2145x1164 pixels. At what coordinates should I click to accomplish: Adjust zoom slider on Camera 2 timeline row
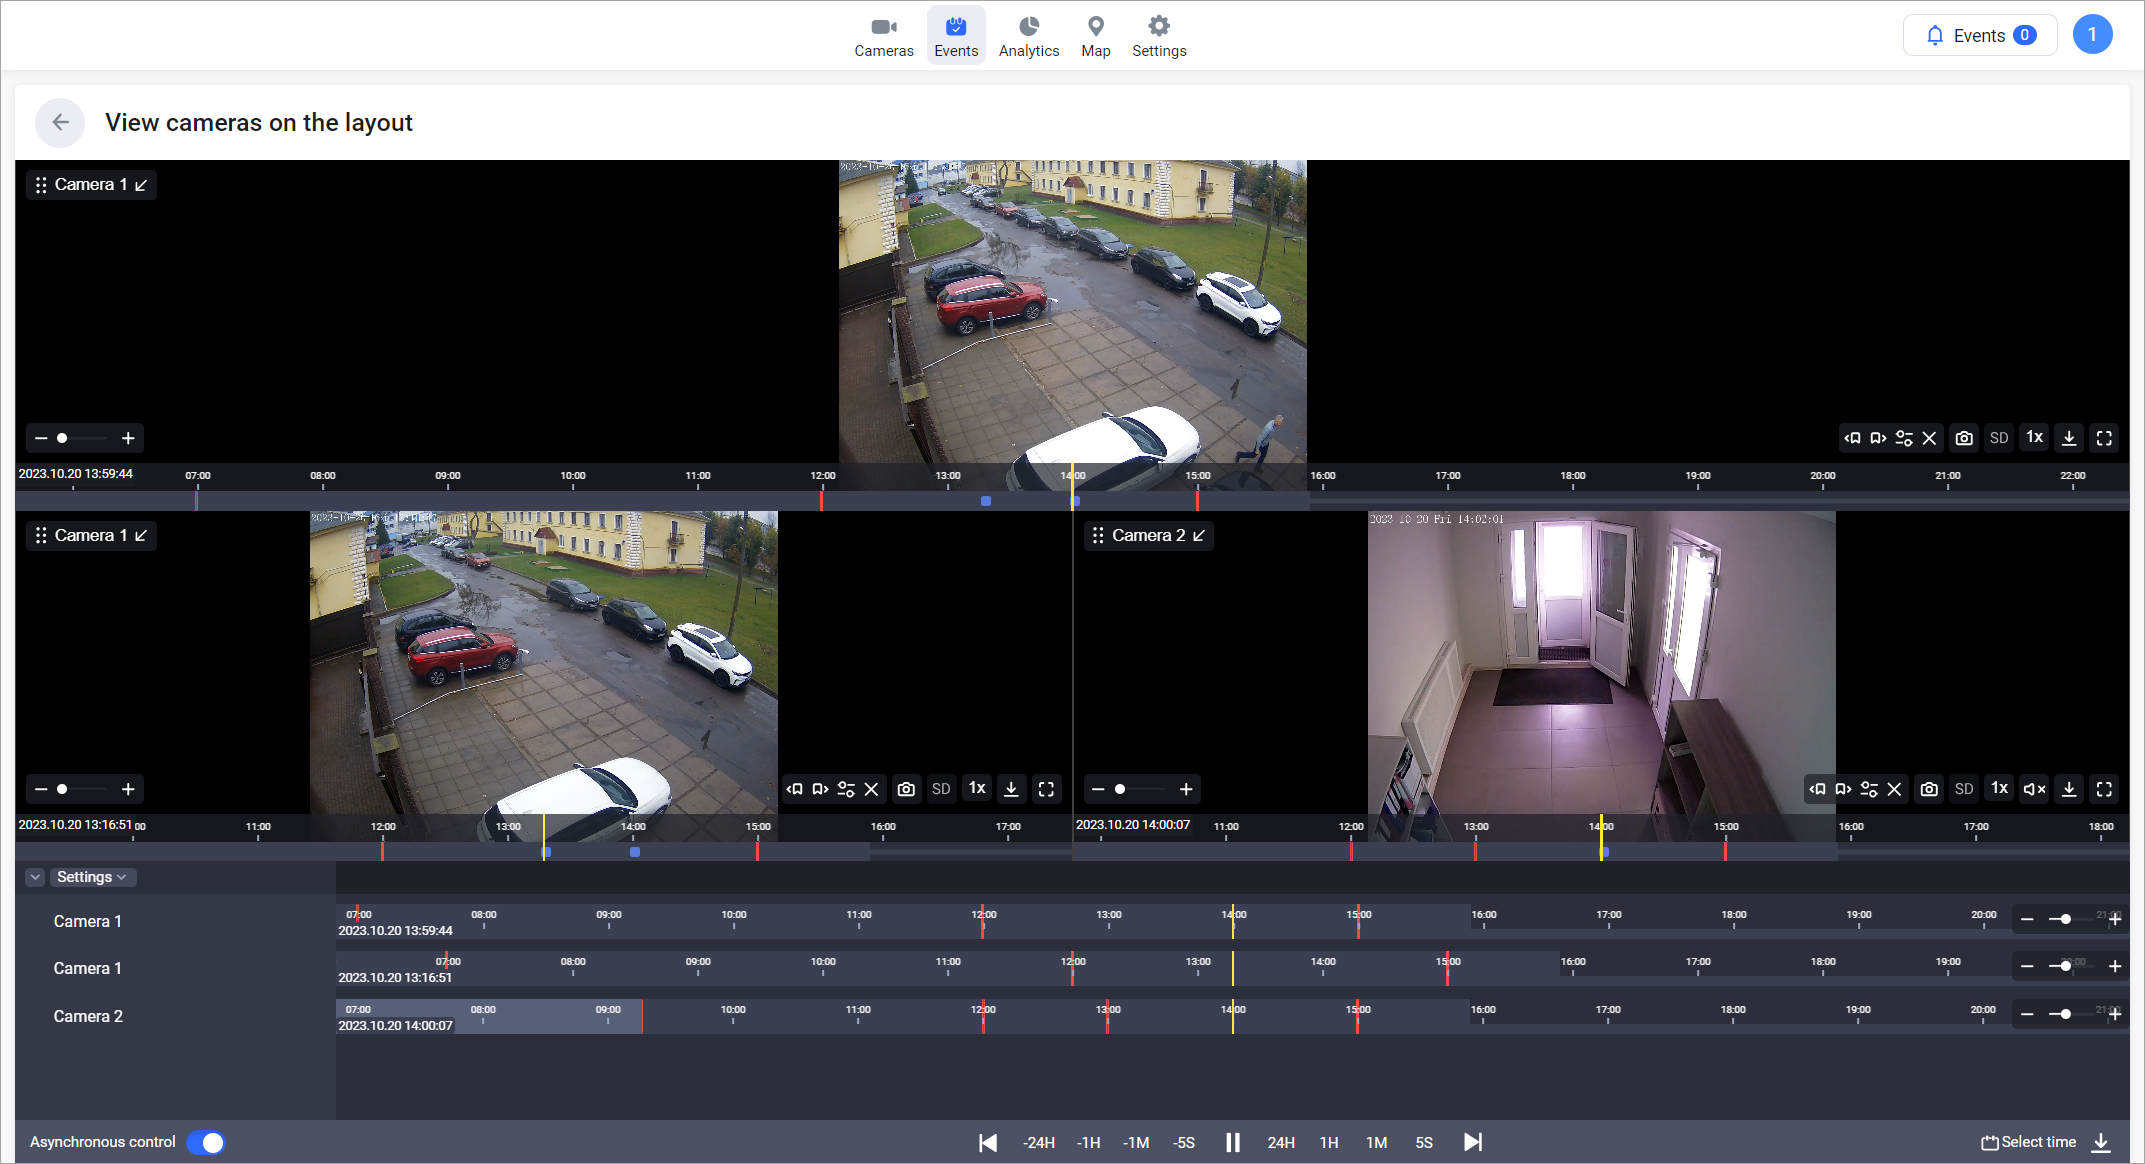(2066, 1014)
